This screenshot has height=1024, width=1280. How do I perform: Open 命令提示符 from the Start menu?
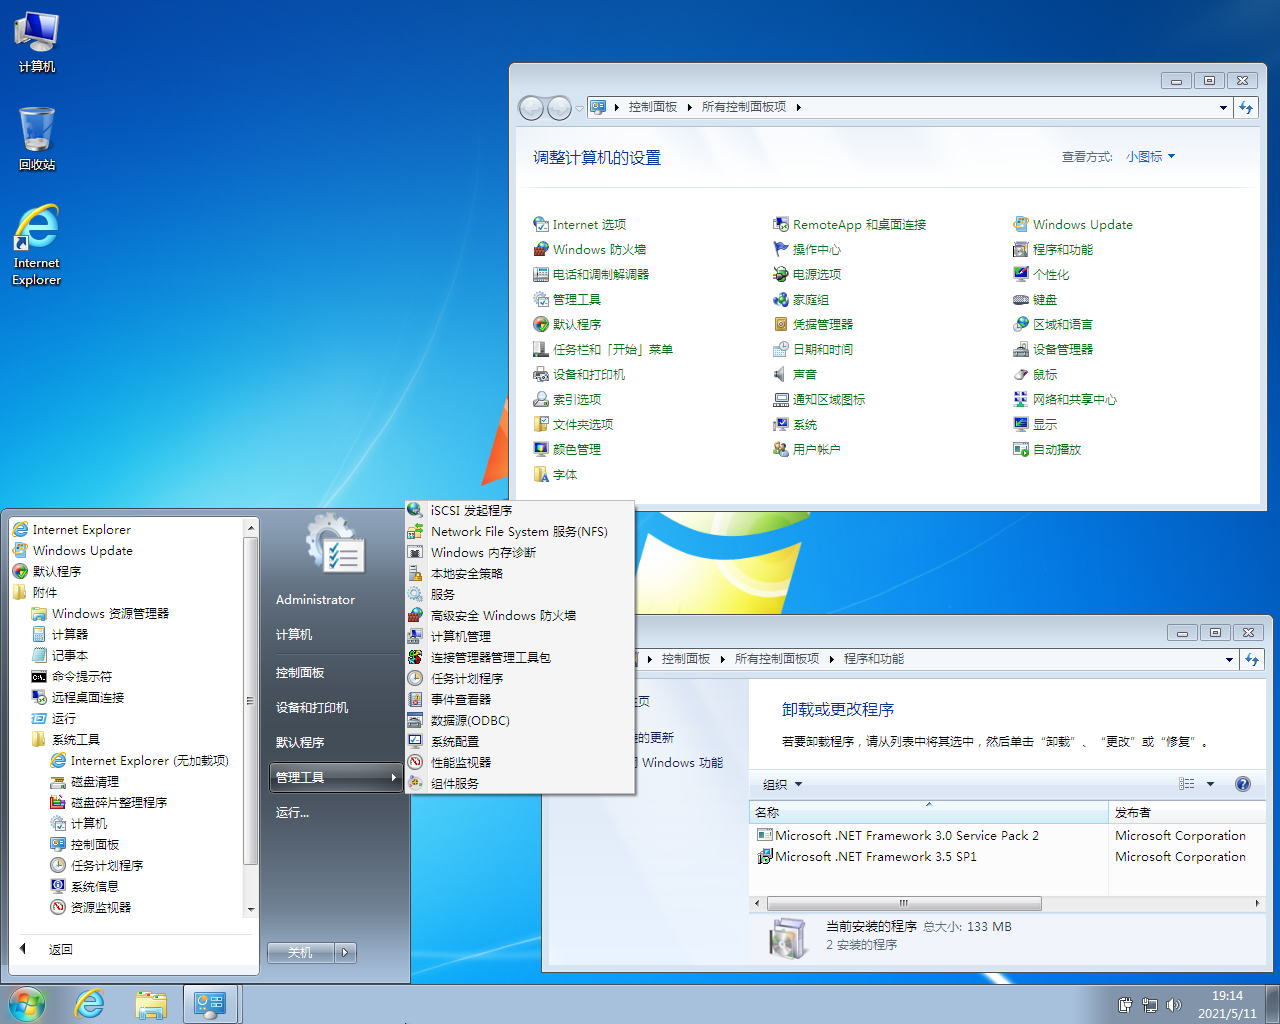(81, 677)
